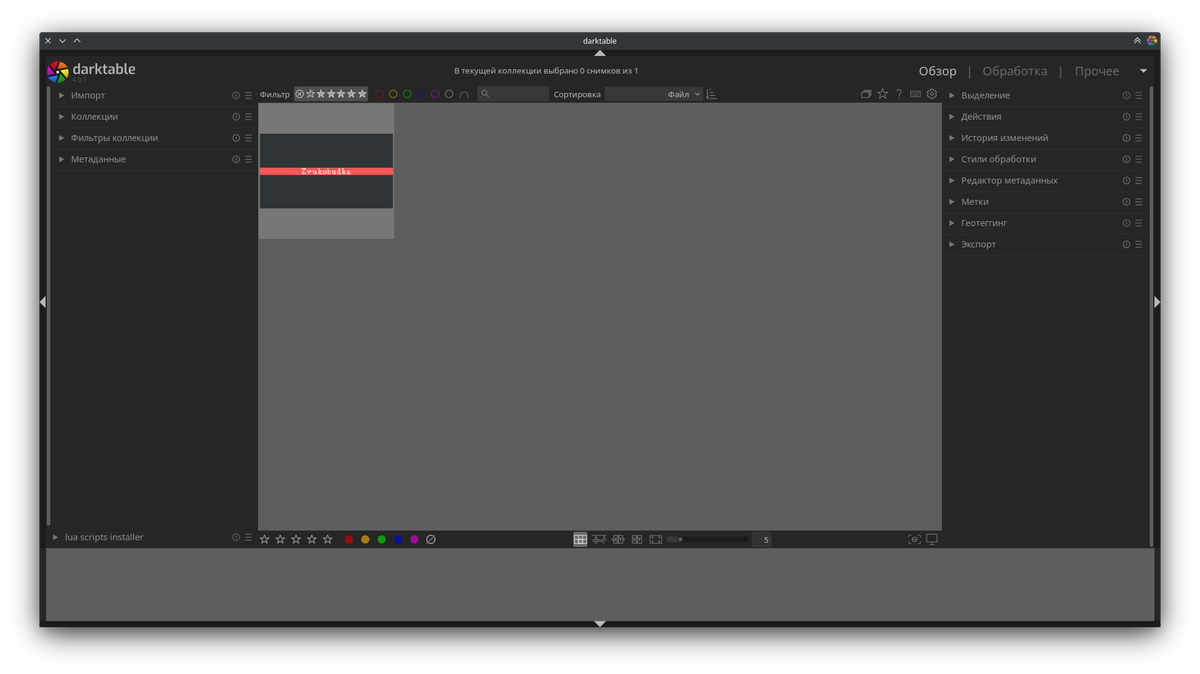
Task: Switch to the Обзор view
Action: (938, 71)
